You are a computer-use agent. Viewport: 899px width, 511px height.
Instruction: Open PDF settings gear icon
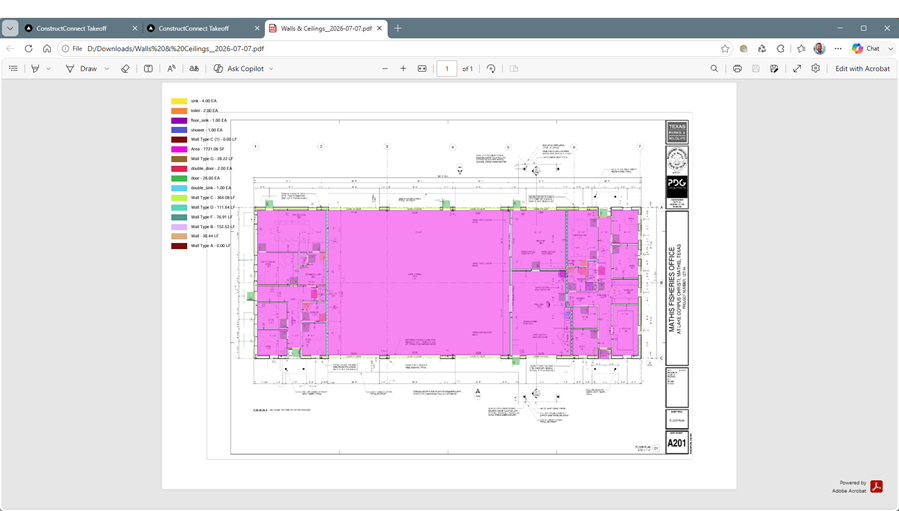click(x=815, y=68)
